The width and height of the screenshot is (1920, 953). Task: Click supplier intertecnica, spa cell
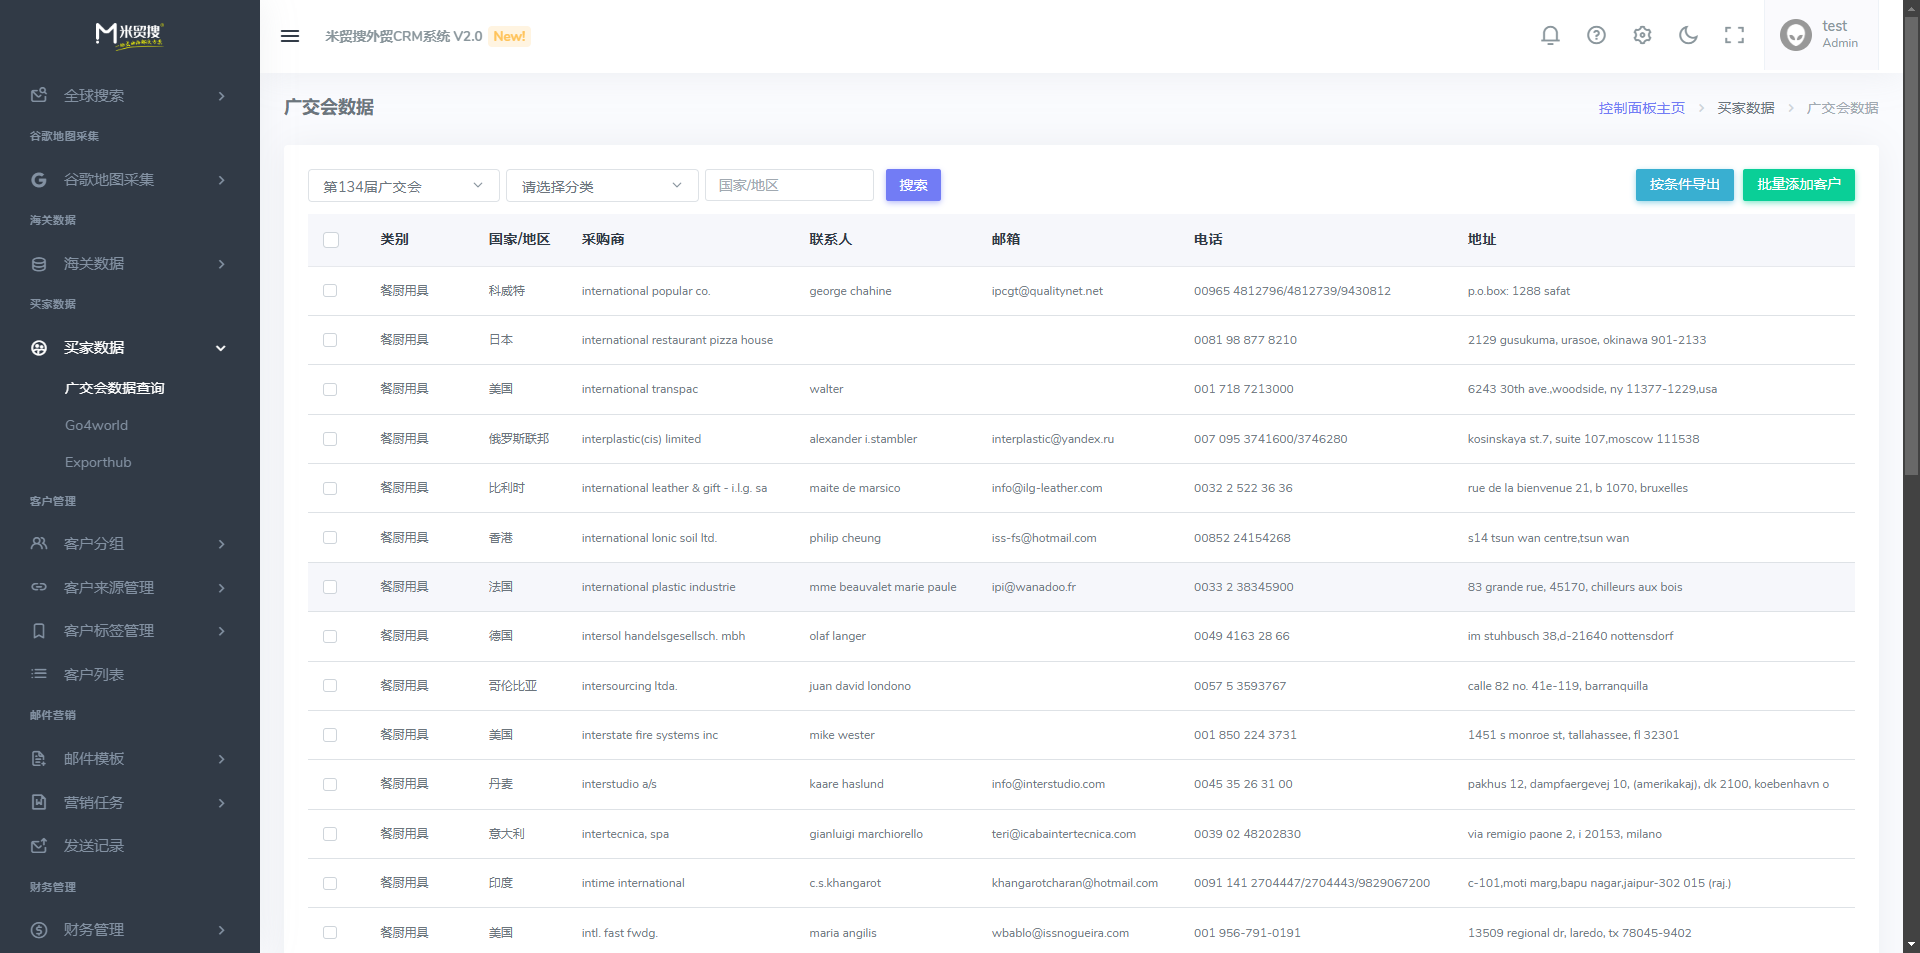(x=625, y=834)
